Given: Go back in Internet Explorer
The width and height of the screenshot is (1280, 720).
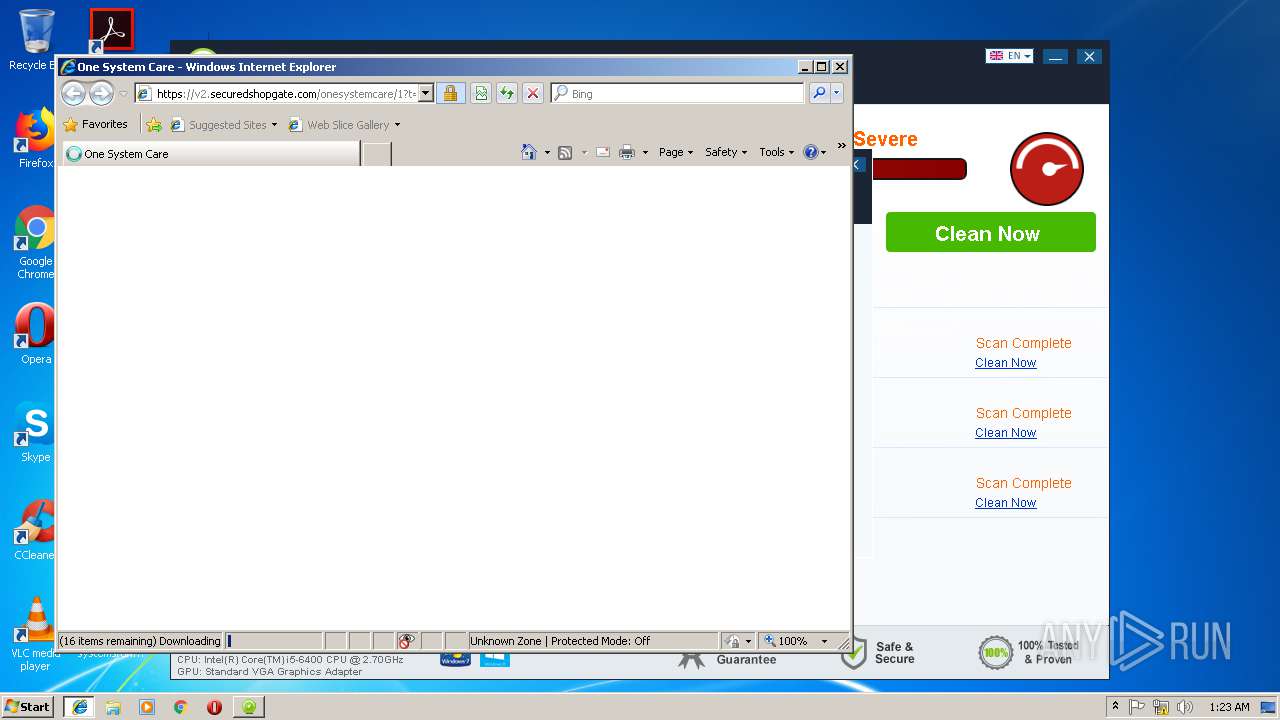Looking at the screenshot, I should tap(73, 94).
